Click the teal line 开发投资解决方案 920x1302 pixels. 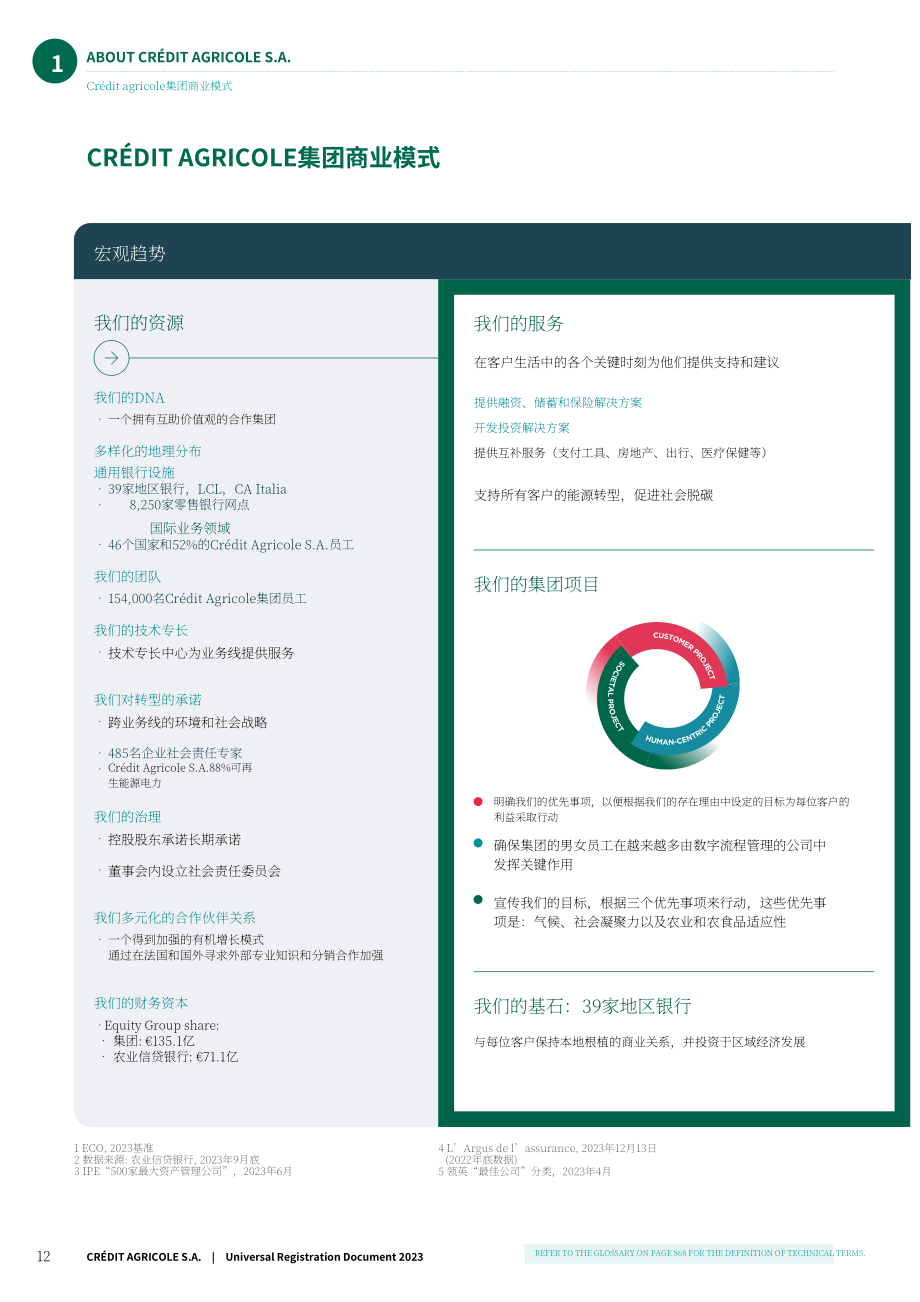[522, 427]
